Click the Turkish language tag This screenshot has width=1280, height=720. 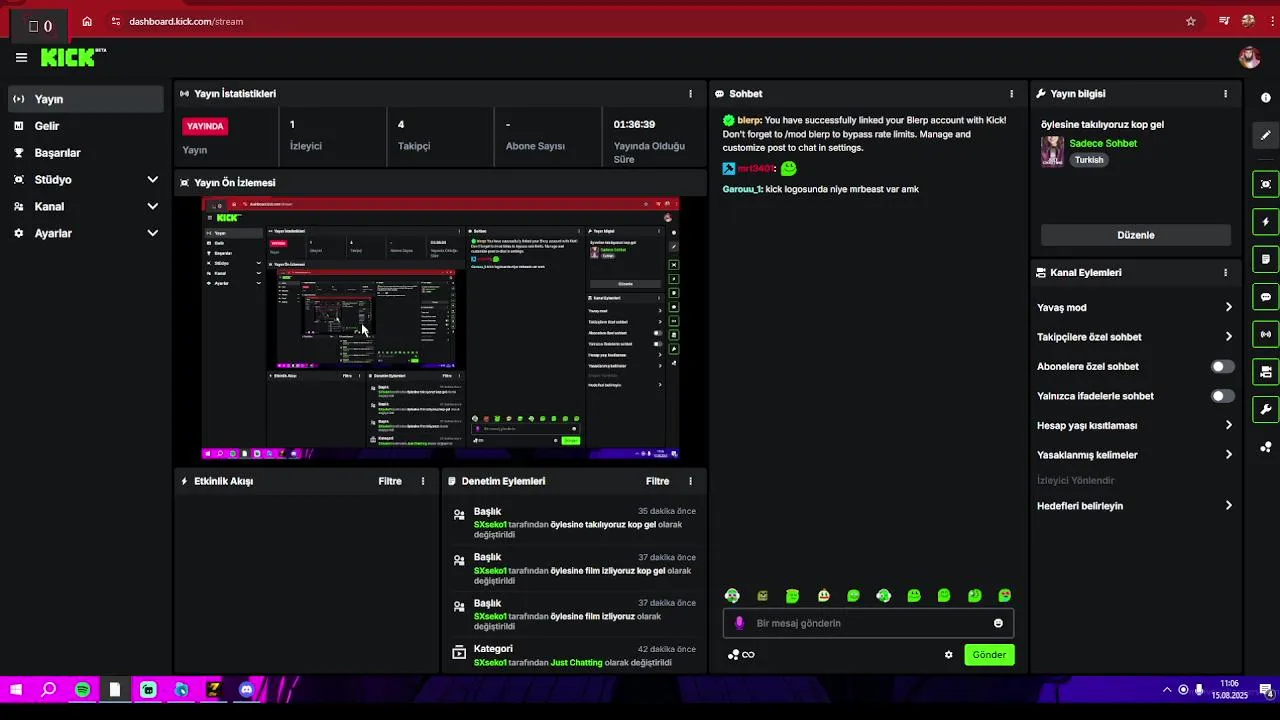[x=1089, y=160]
